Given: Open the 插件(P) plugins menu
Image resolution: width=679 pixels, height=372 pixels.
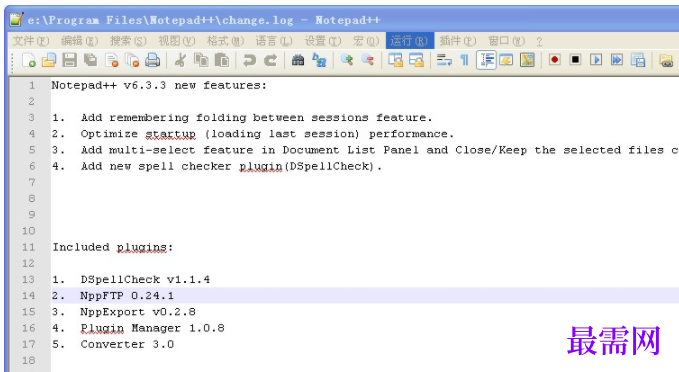Looking at the screenshot, I should coord(458,41).
